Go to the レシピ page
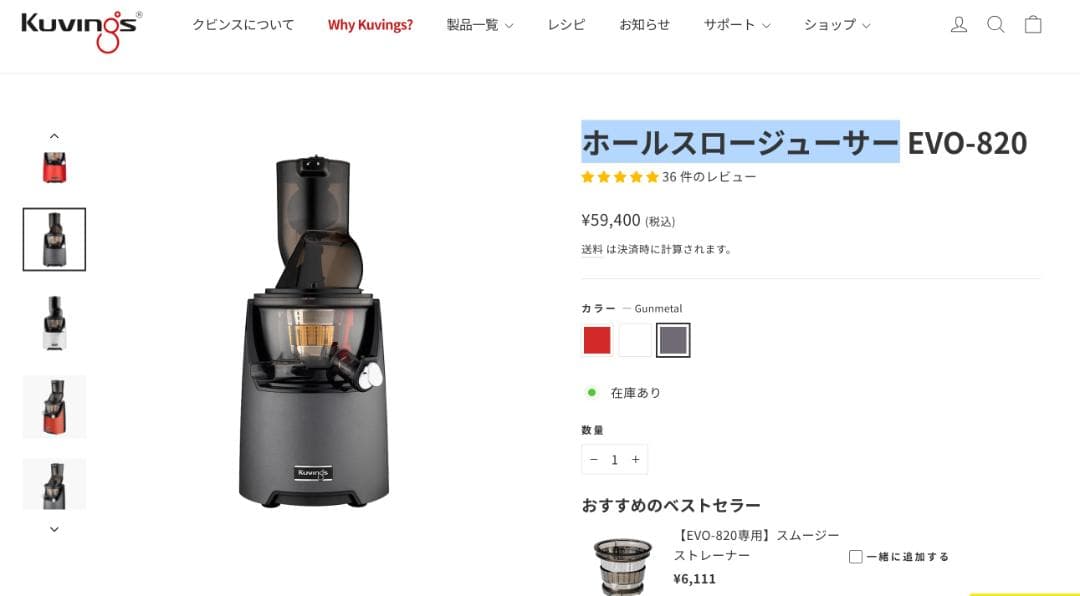Viewport: 1080px width, 596px height. 566,25
